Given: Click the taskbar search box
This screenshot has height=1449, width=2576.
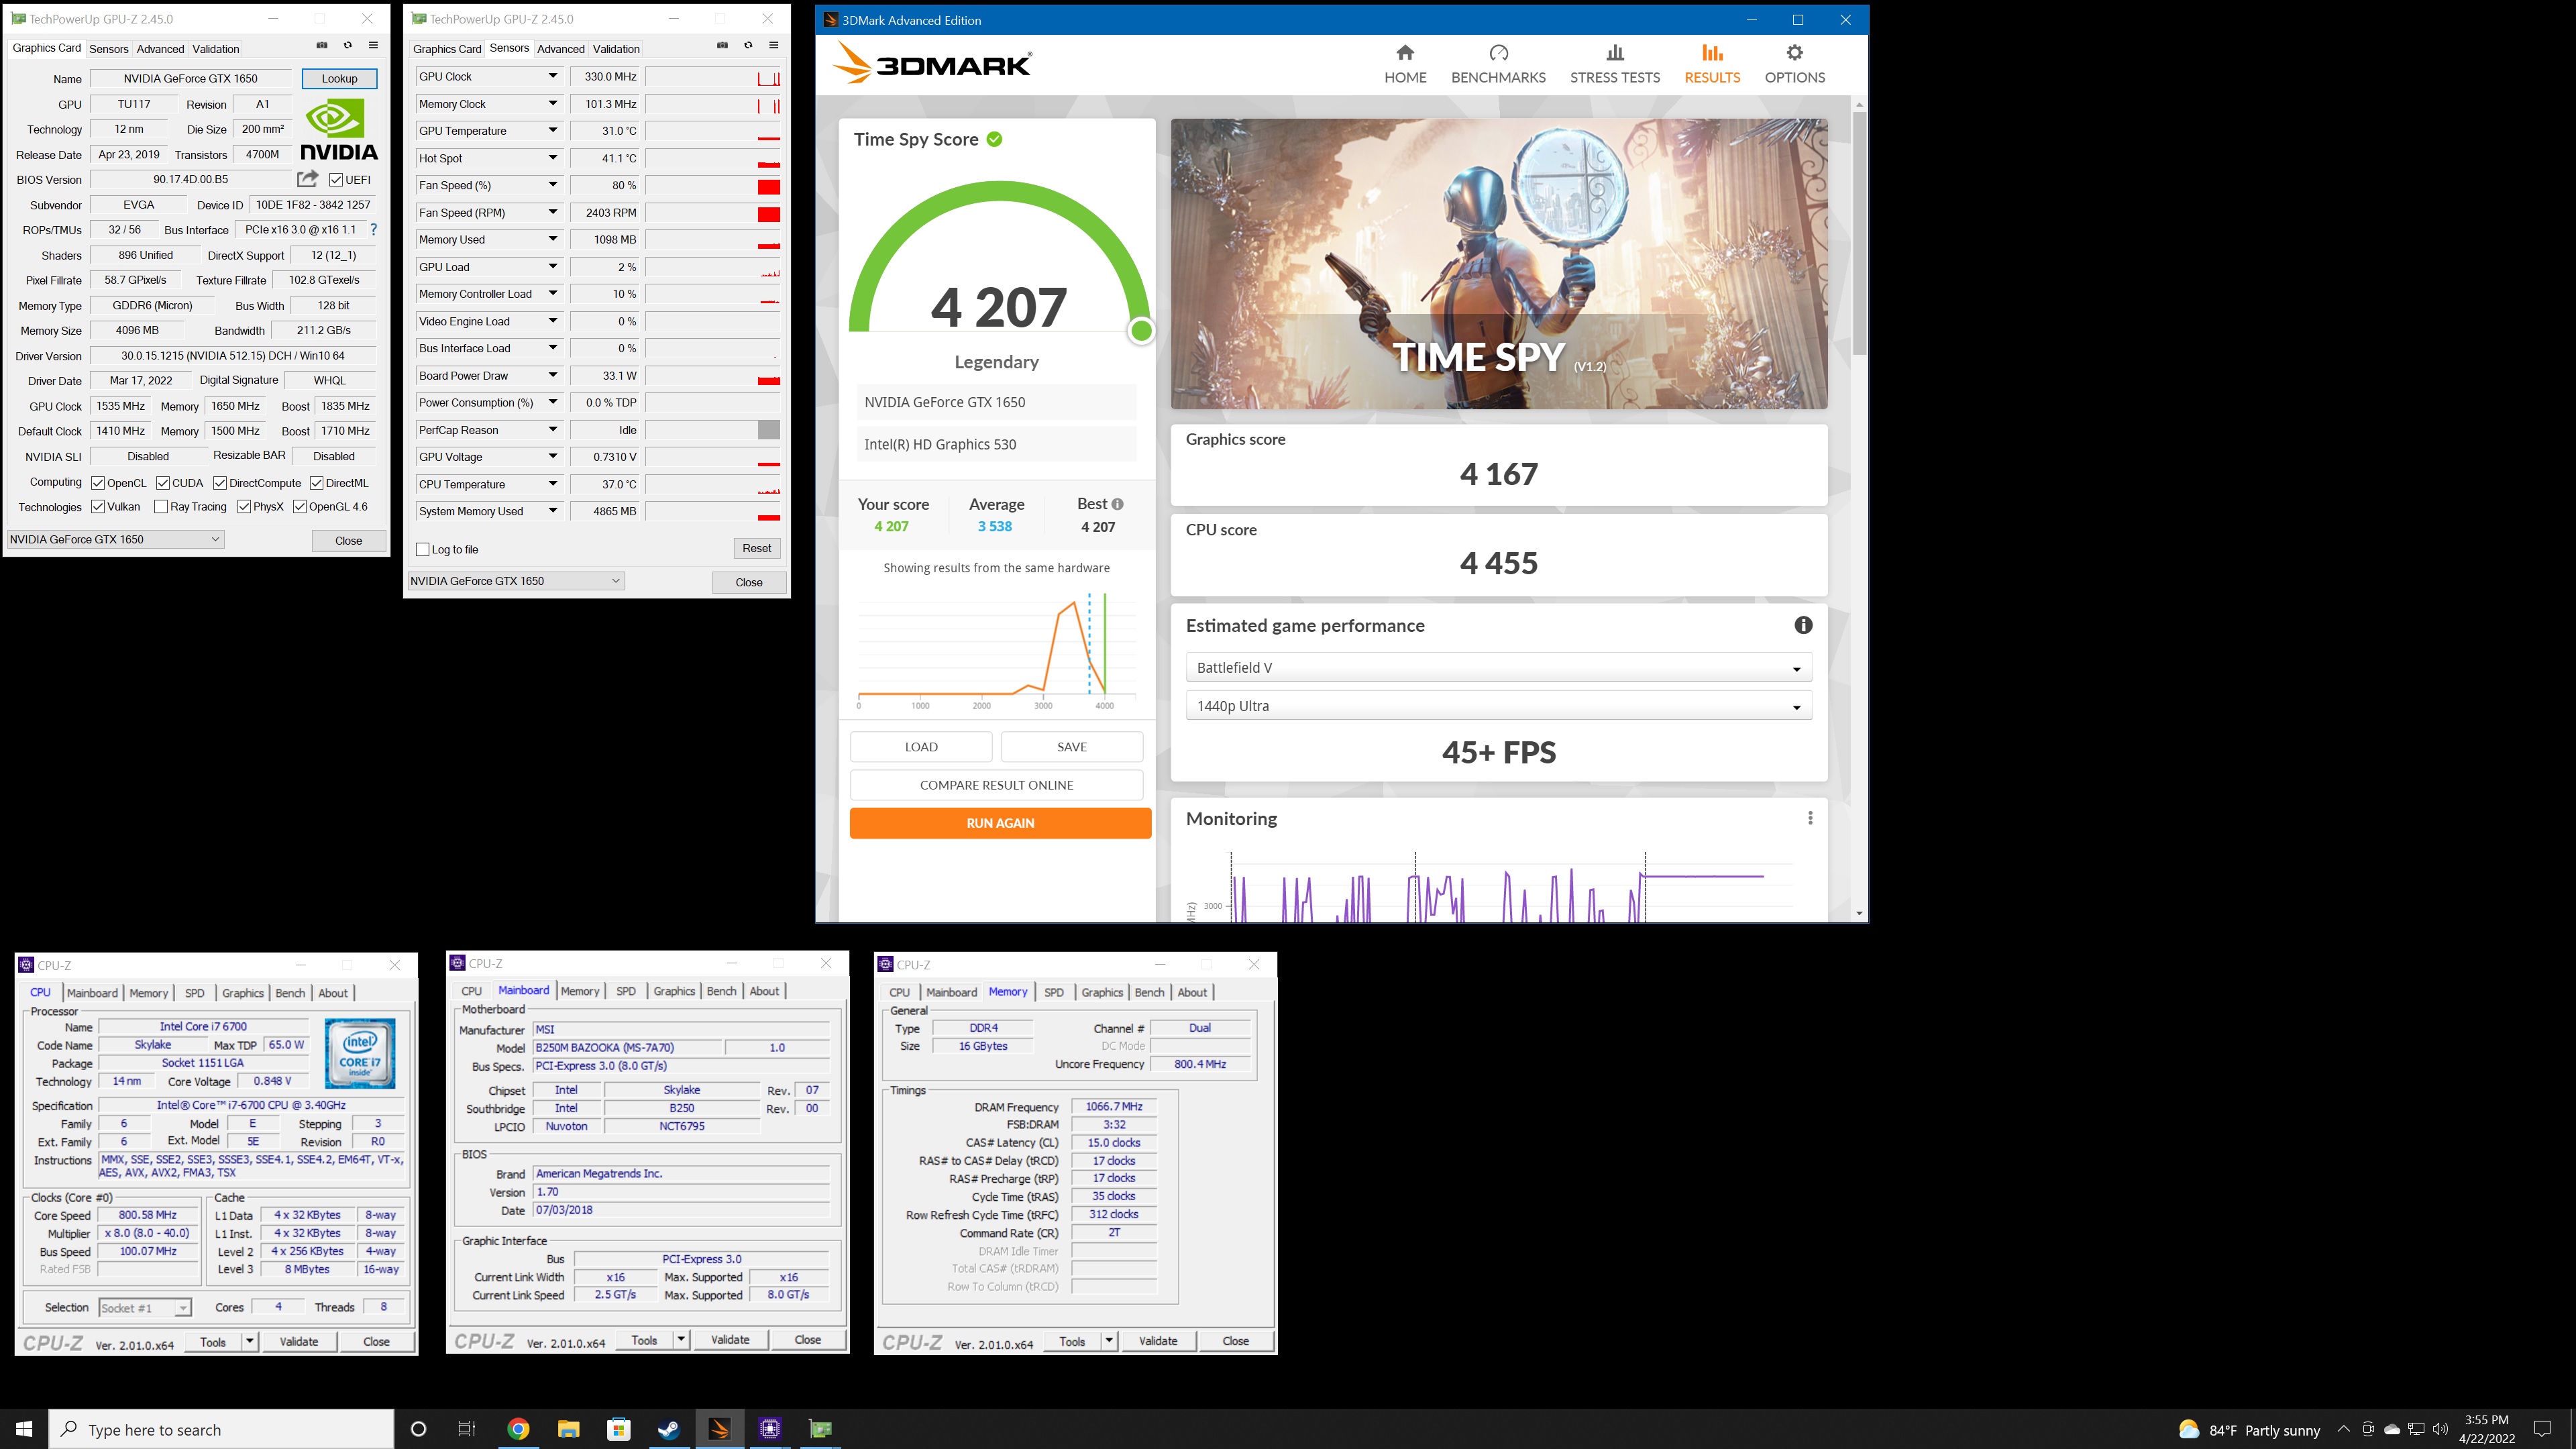Looking at the screenshot, I should click(221, 1430).
